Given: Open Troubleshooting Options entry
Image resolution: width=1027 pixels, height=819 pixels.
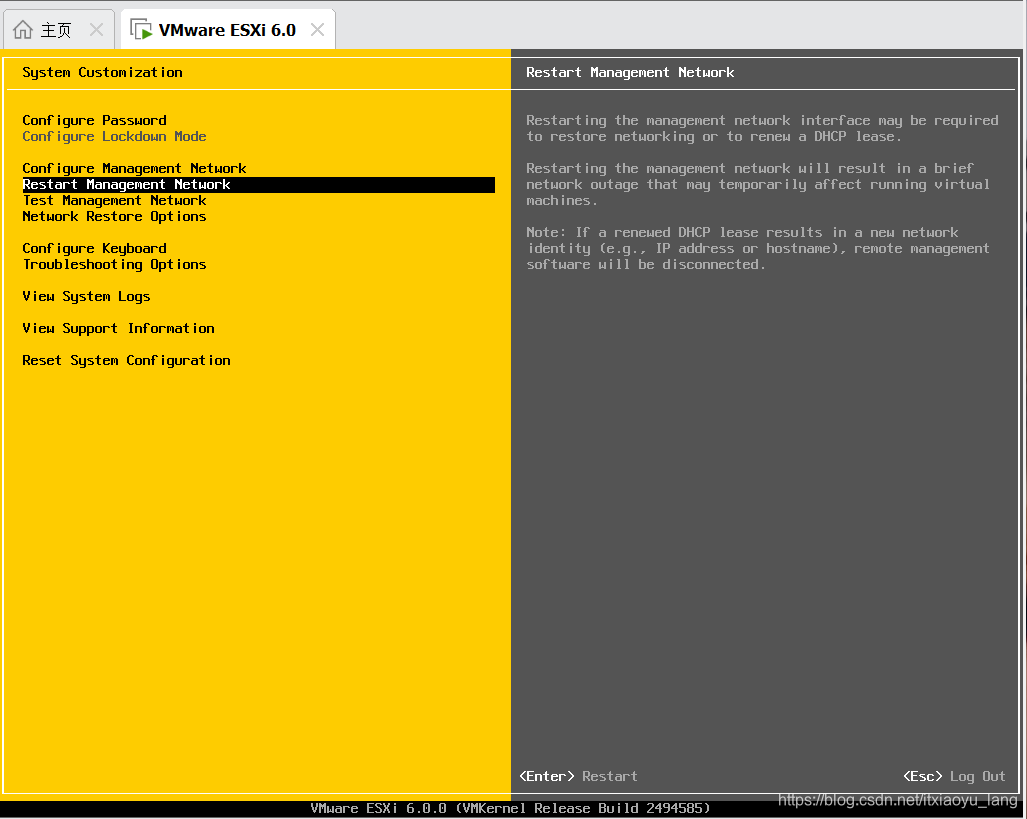Looking at the screenshot, I should click(x=115, y=265).
